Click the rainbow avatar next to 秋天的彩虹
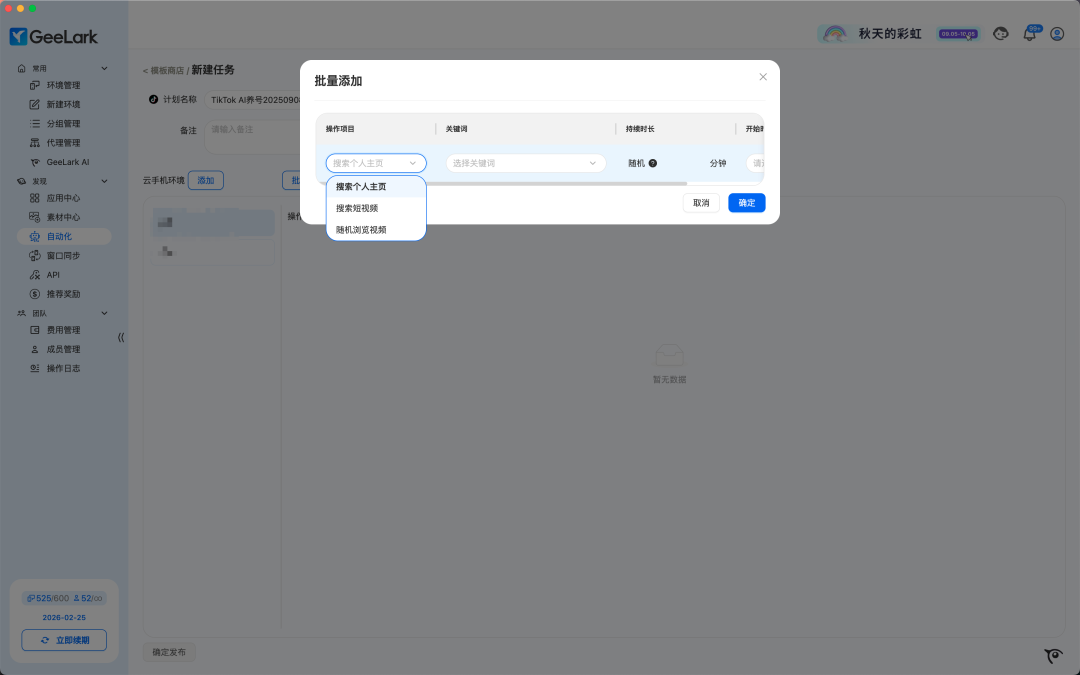The image size is (1080, 675). click(x=833, y=34)
